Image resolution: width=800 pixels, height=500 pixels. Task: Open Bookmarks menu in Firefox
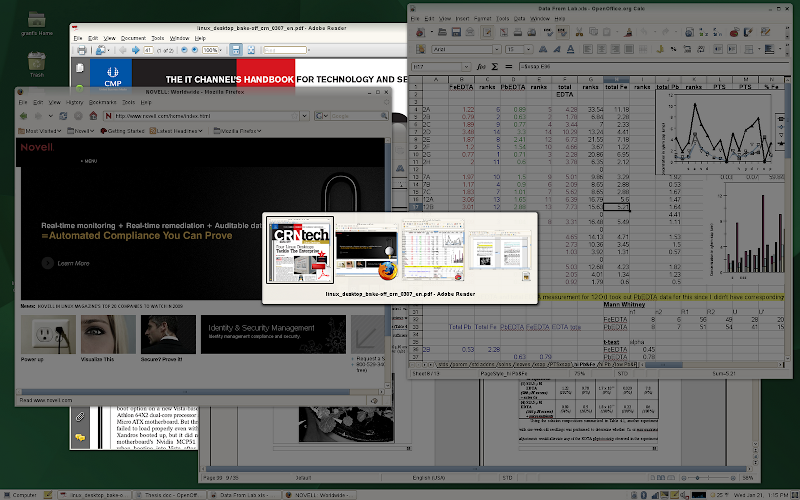[x=103, y=103]
